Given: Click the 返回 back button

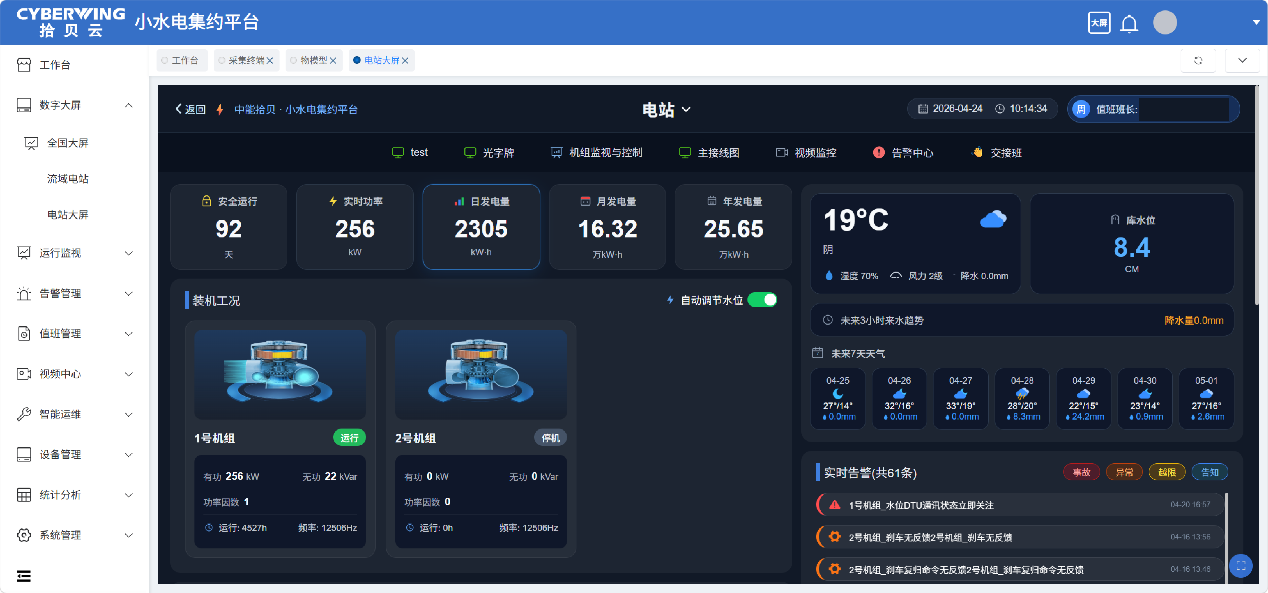Looking at the screenshot, I should pos(190,110).
